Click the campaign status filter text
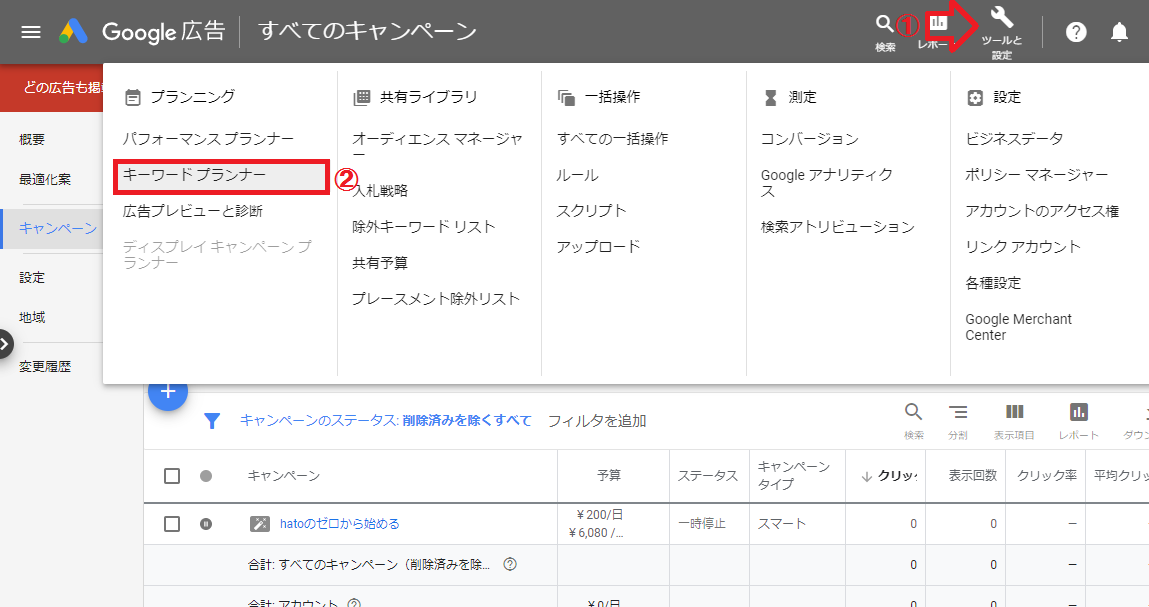 coord(385,421)
